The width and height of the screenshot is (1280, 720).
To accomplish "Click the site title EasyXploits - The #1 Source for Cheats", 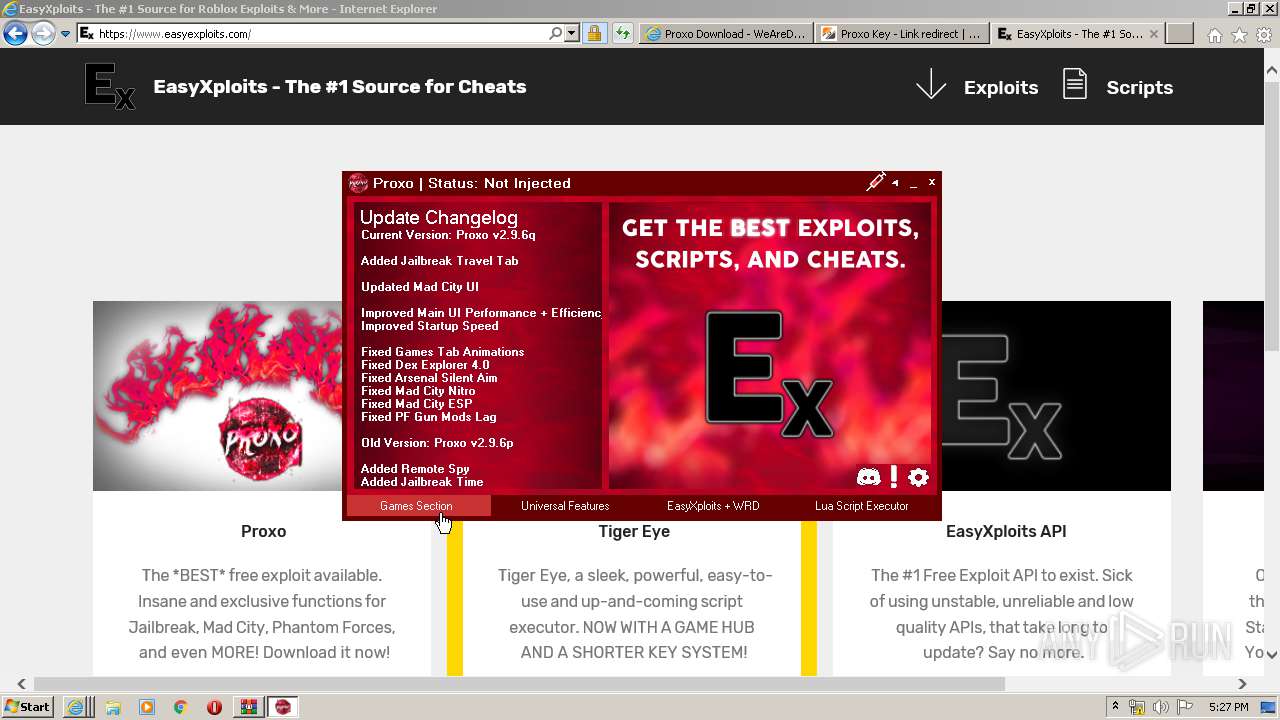I will click(x=340, y=86).
